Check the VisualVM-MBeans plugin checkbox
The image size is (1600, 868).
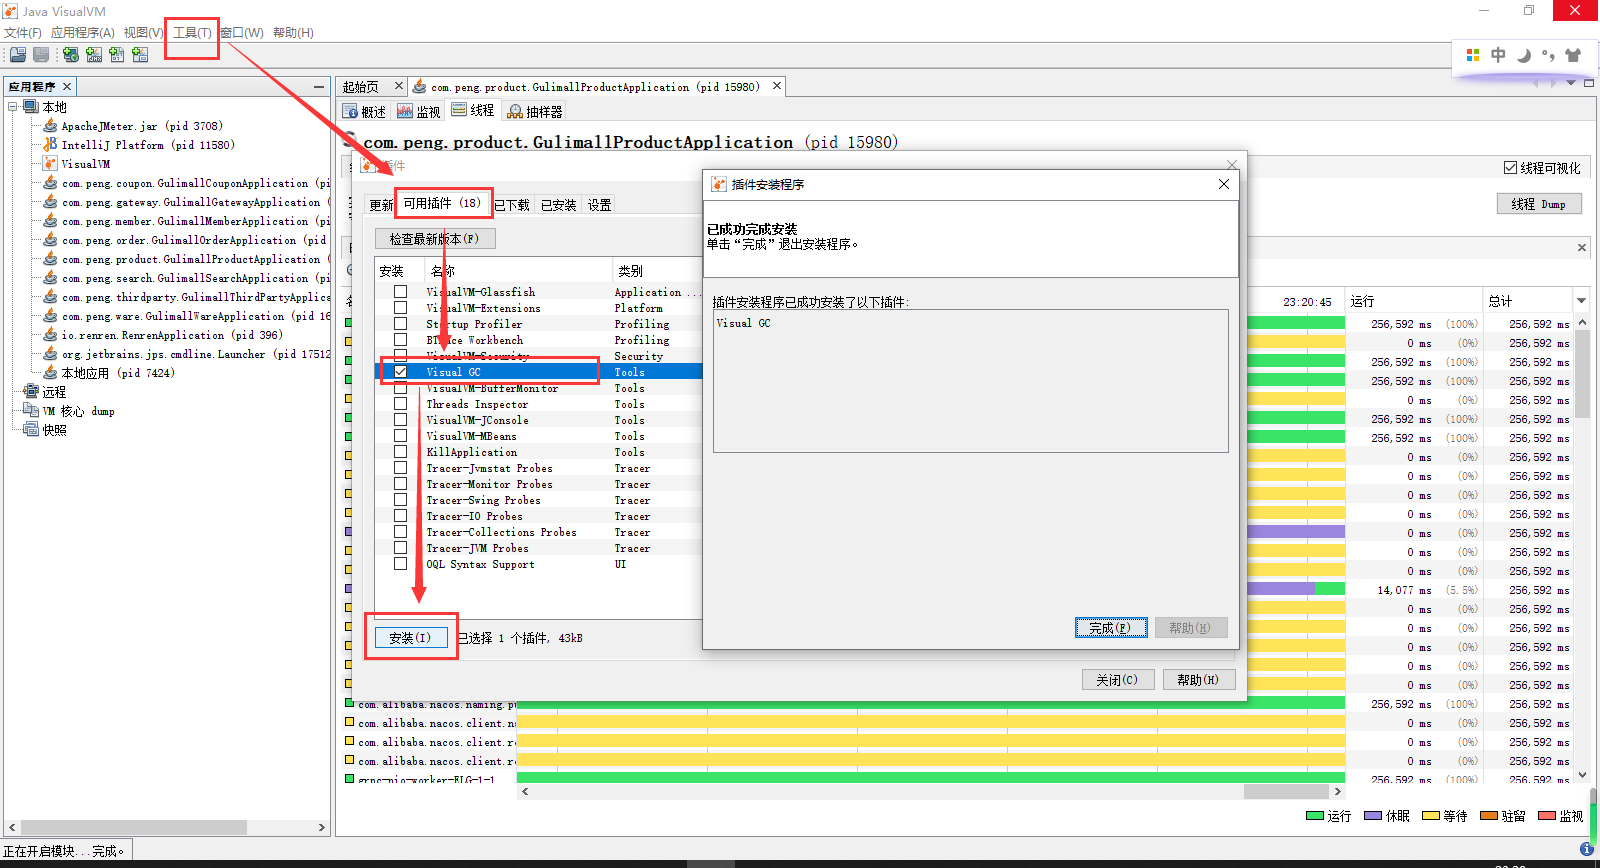click(x=400, y=436)
